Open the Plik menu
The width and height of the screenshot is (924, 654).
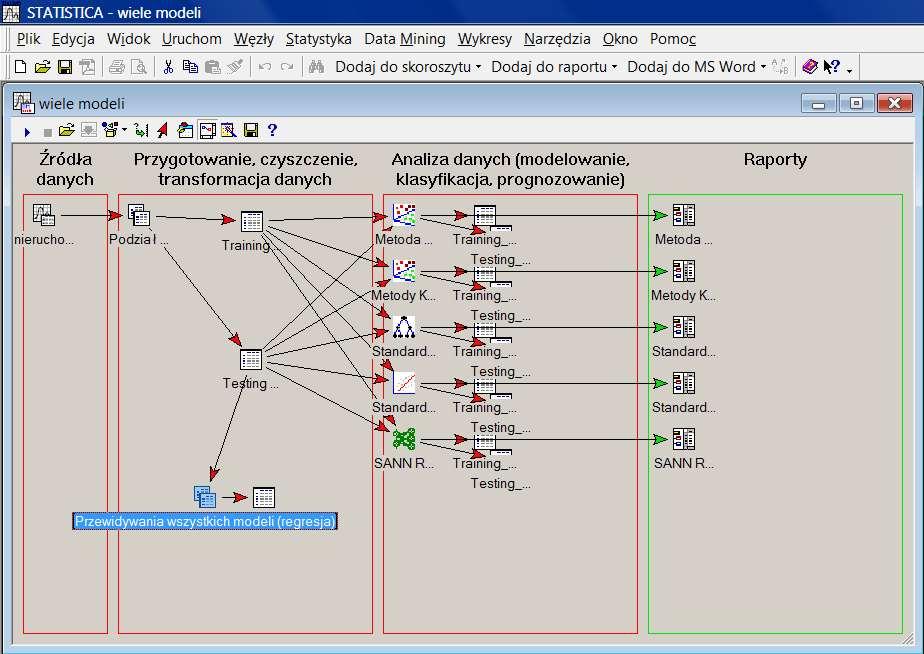click(x=28, y=39)
